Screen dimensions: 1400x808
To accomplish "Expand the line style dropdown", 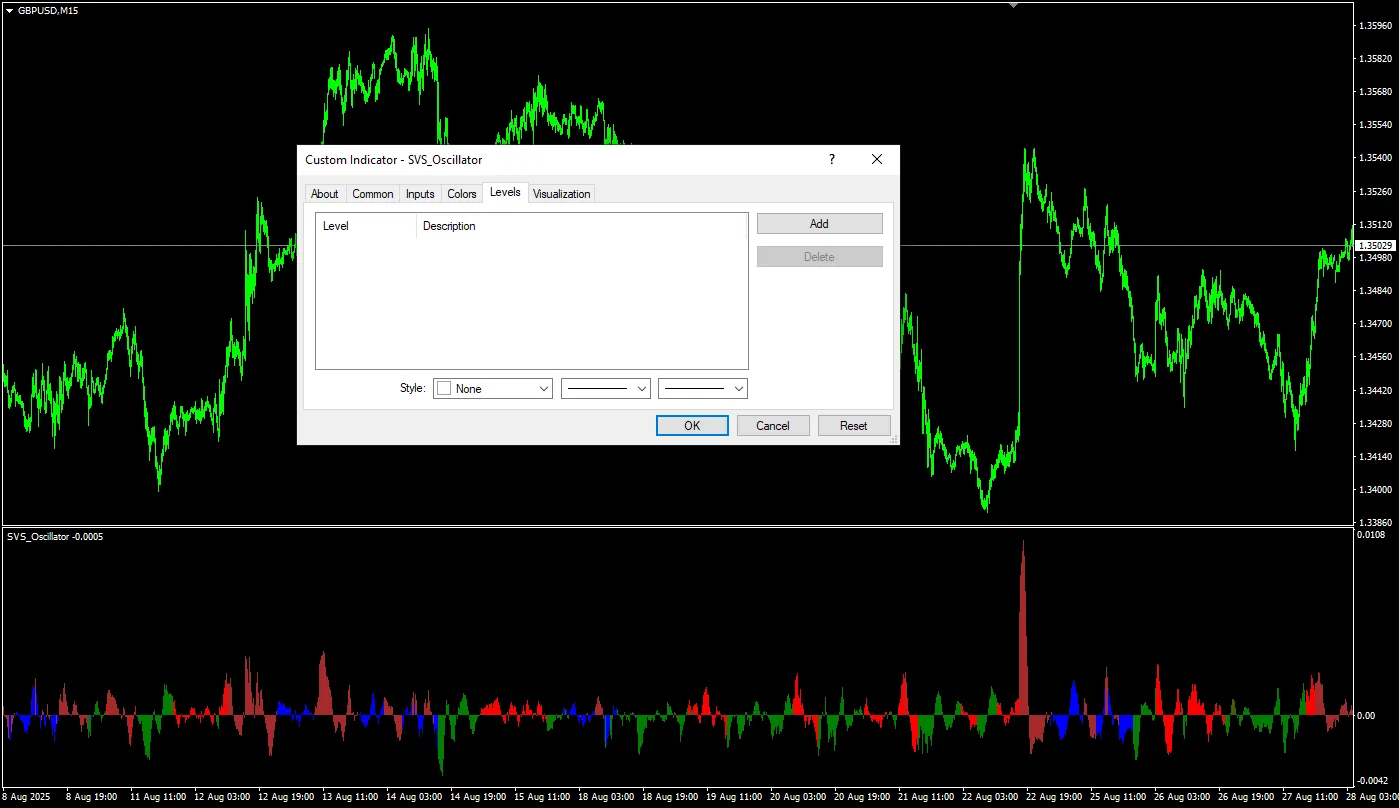I will tap(606, 389).
